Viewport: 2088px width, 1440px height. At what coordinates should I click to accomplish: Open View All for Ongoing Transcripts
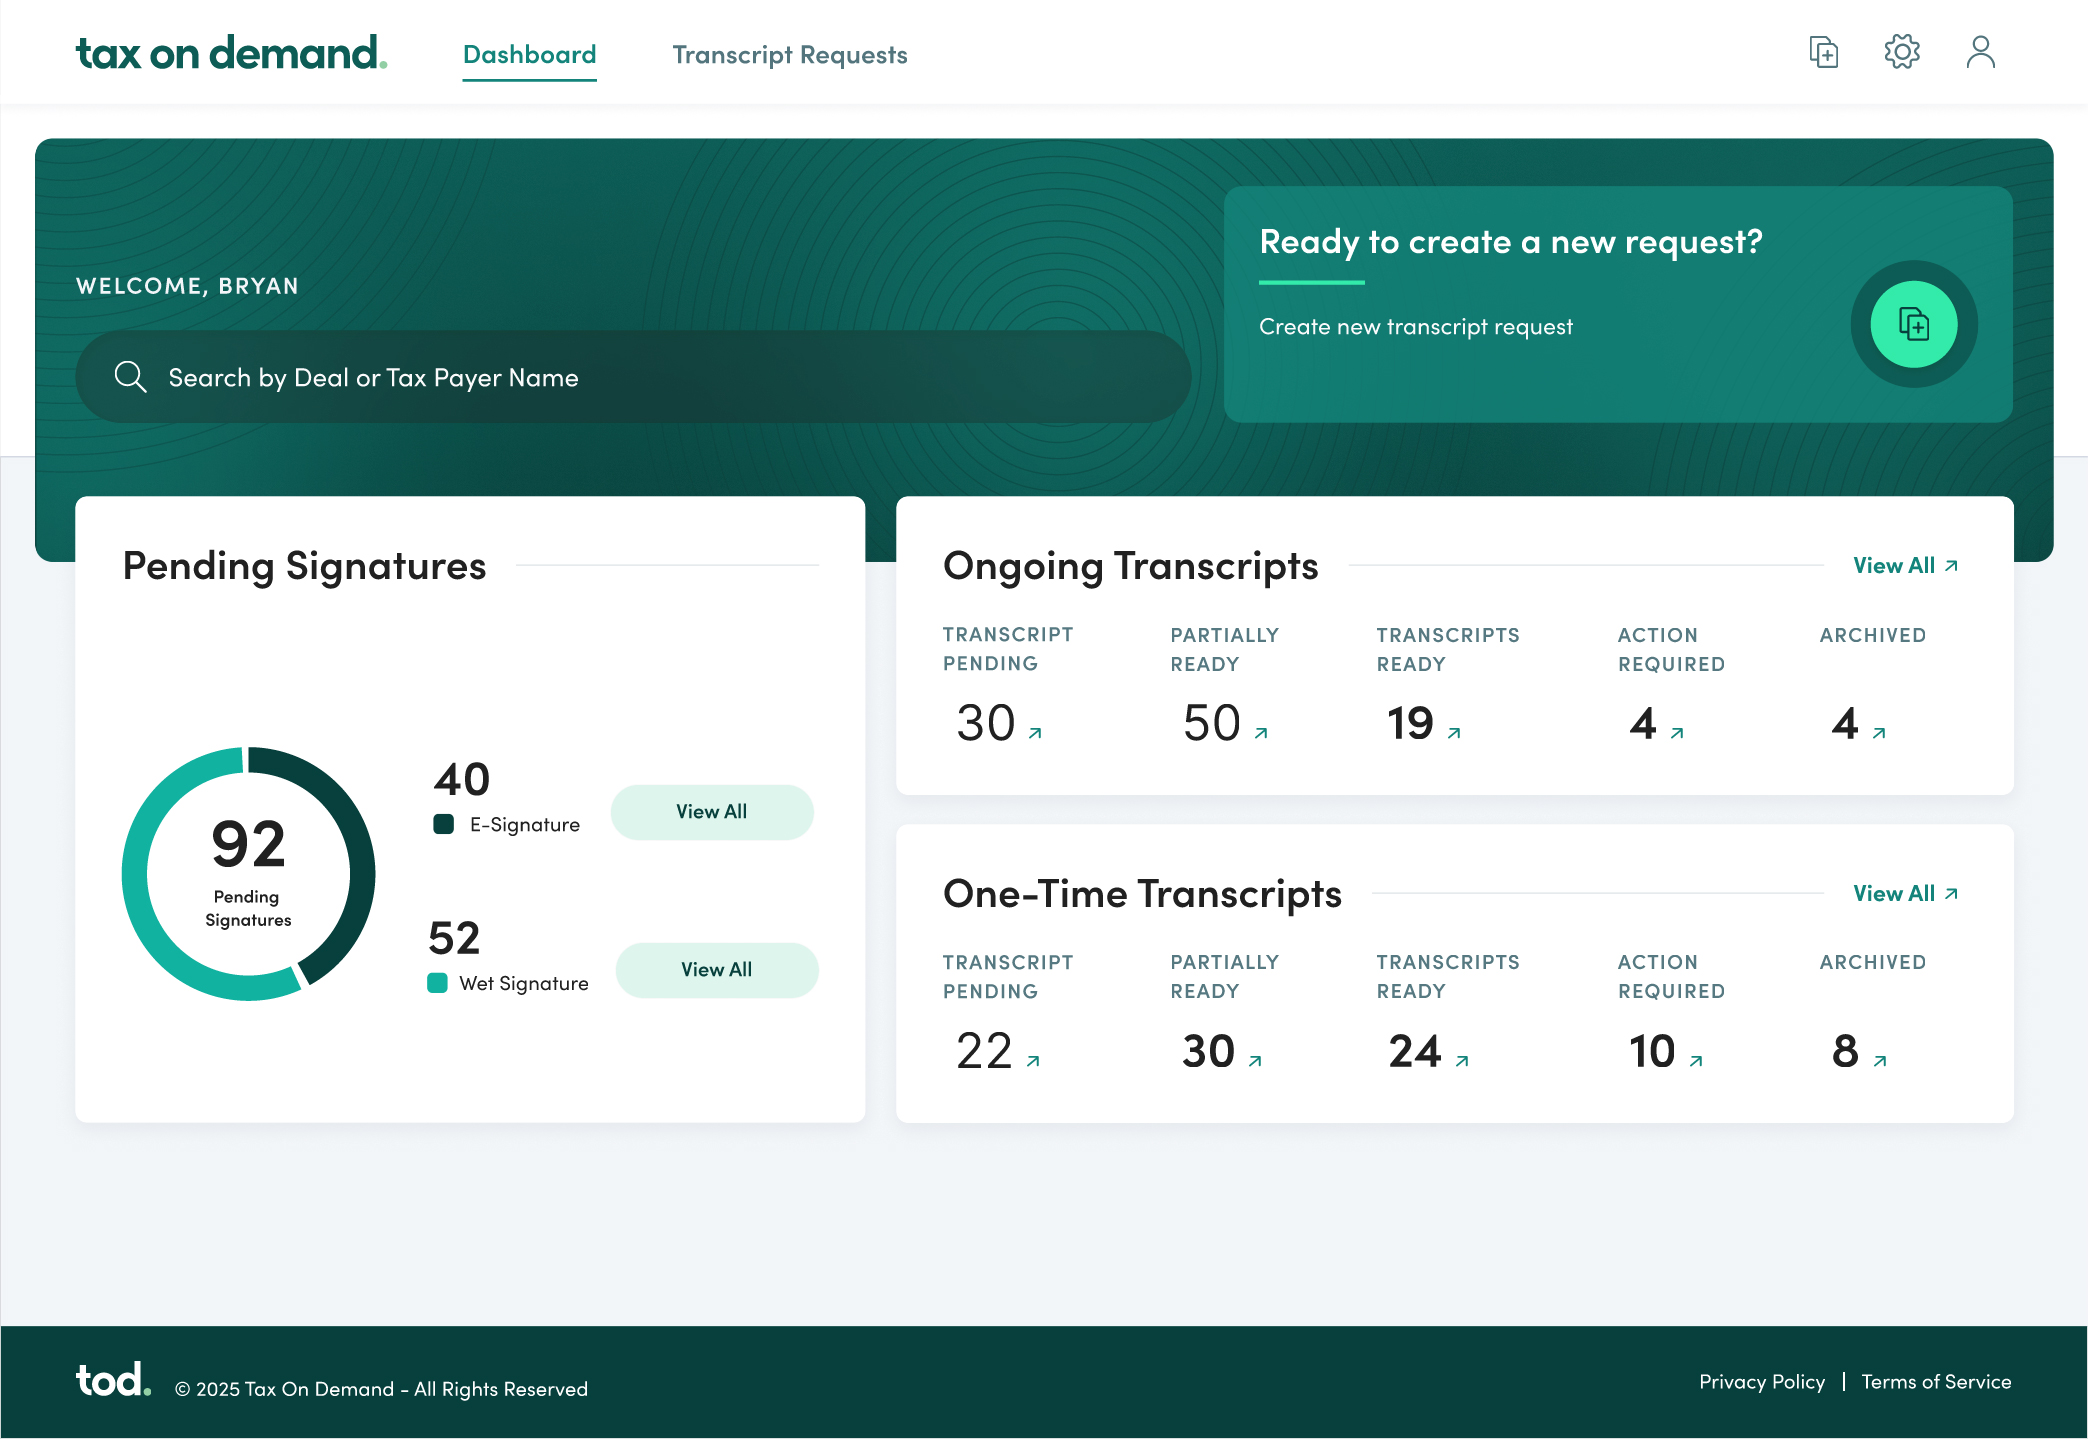1904,565
